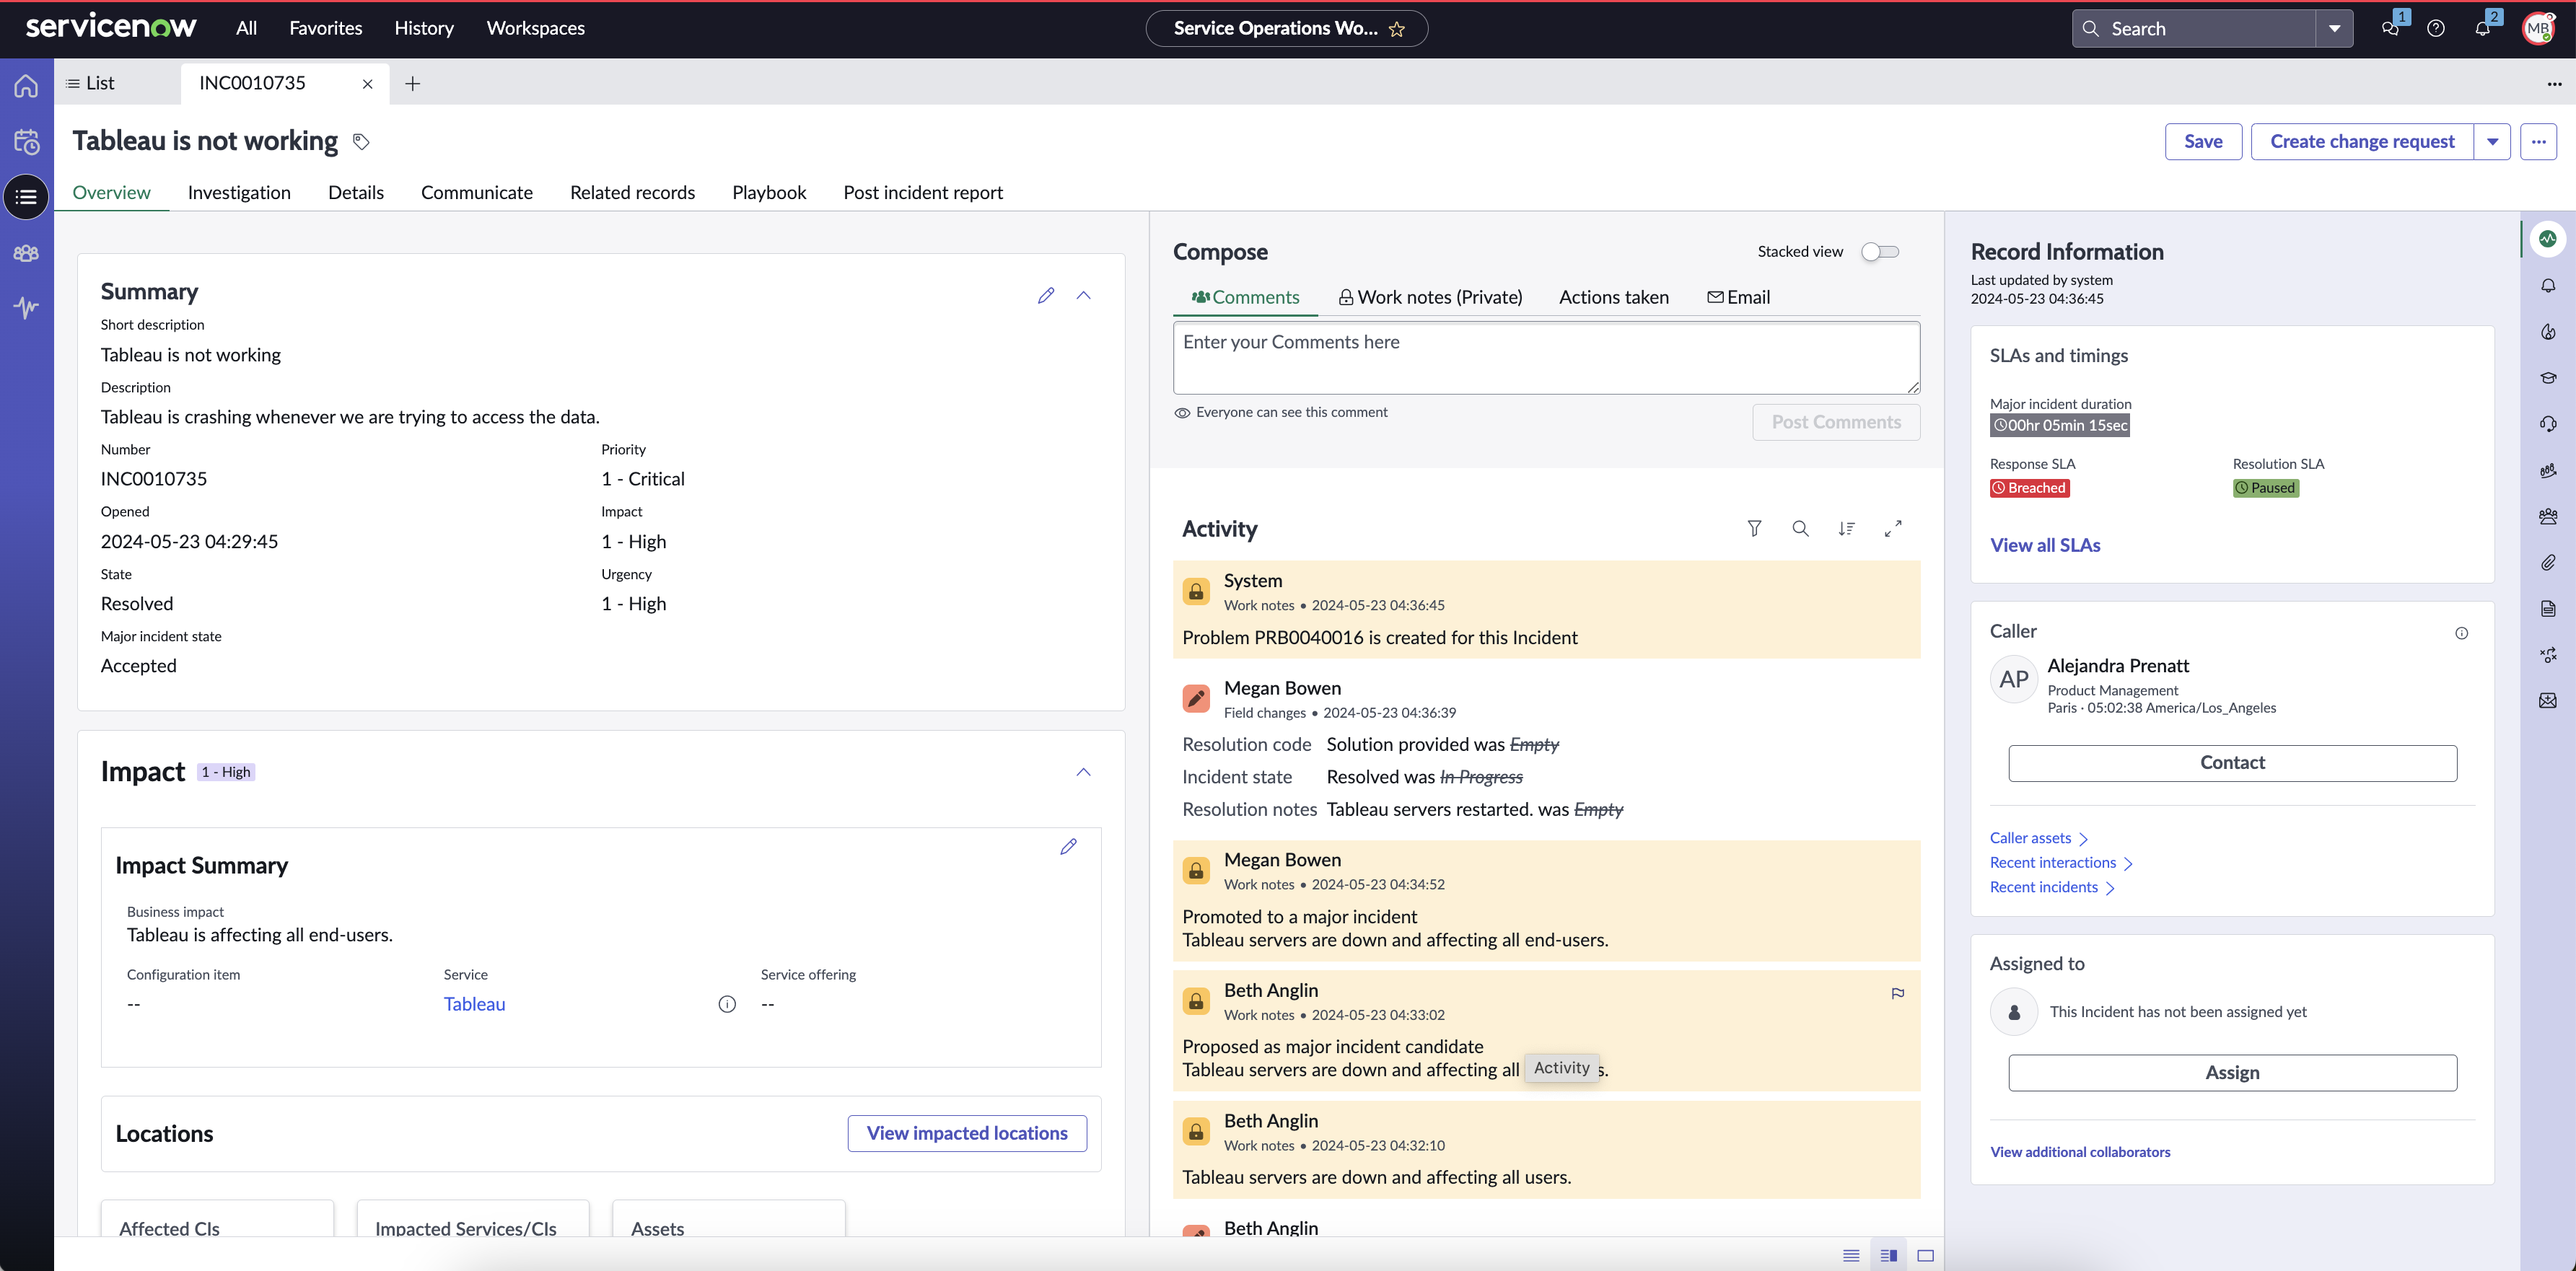The width and height of the screenshot is (2576, 1271).
Task: Collapse the Impact section
Action: pyautogui.click(x=1084, y=772)
